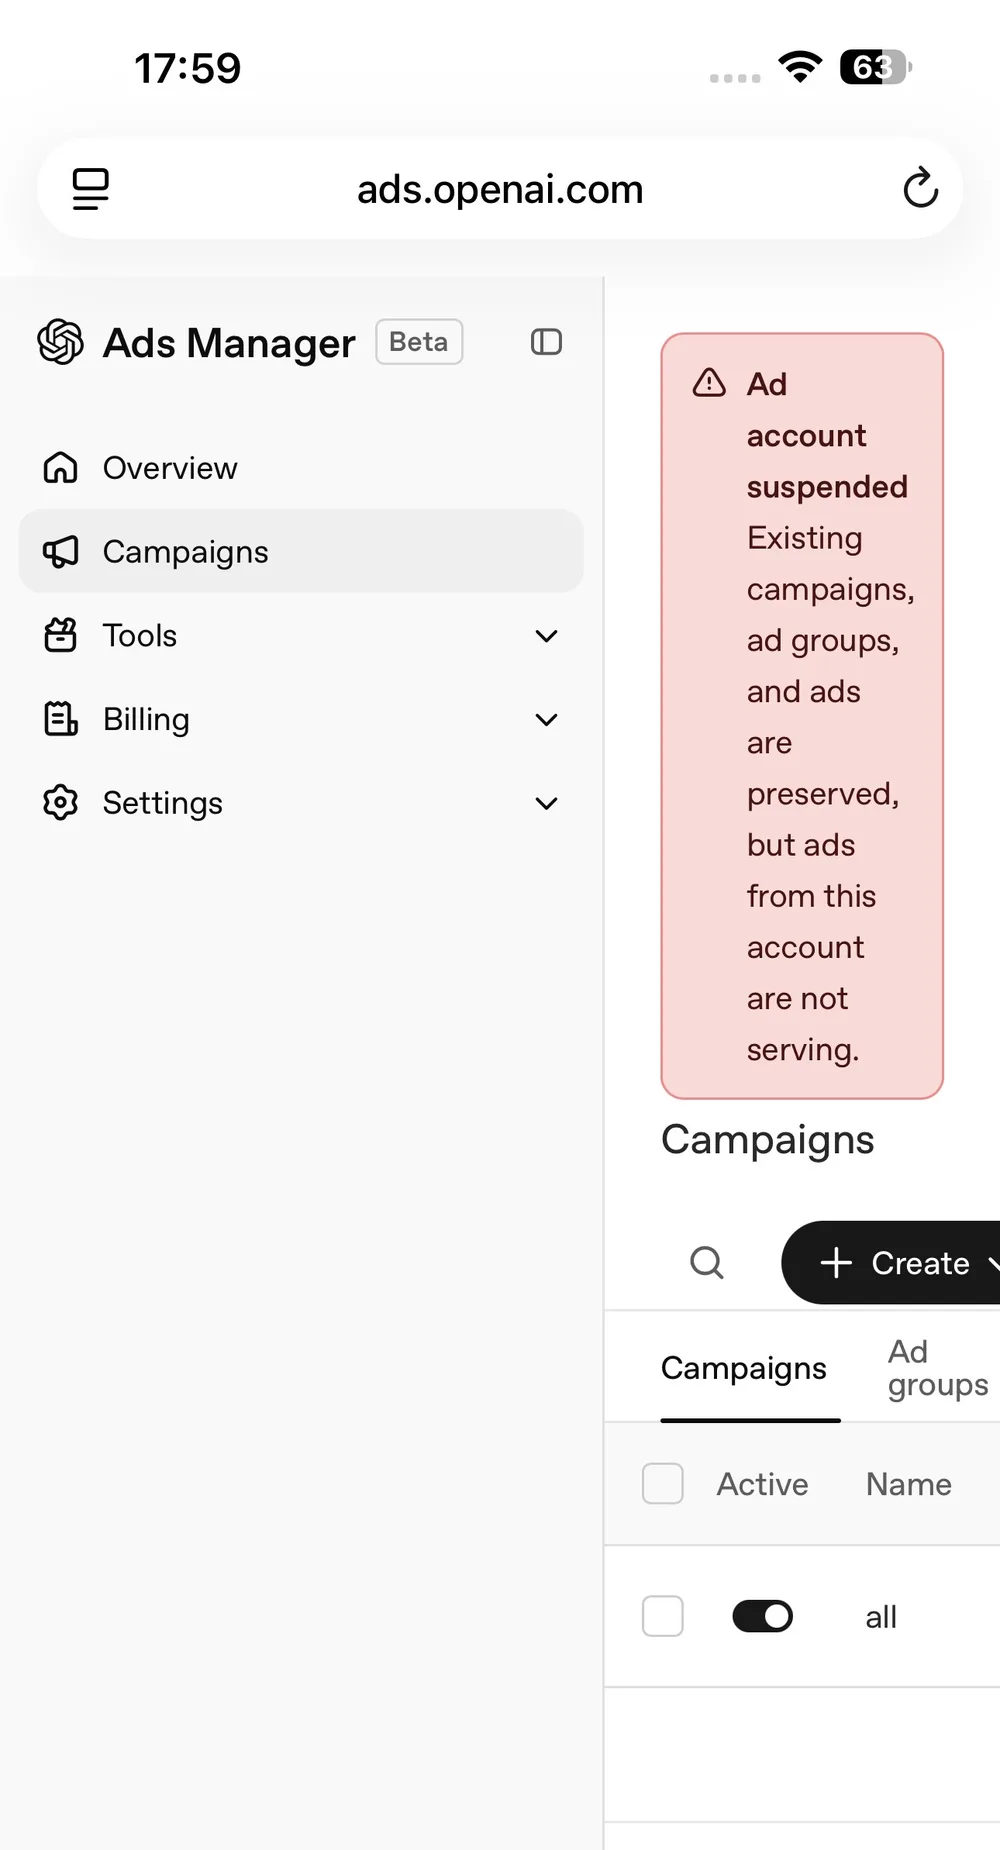The image size is (1000, 1850).
Task: Check the select-all header checkbox
Action: (x=662, y=1484)
